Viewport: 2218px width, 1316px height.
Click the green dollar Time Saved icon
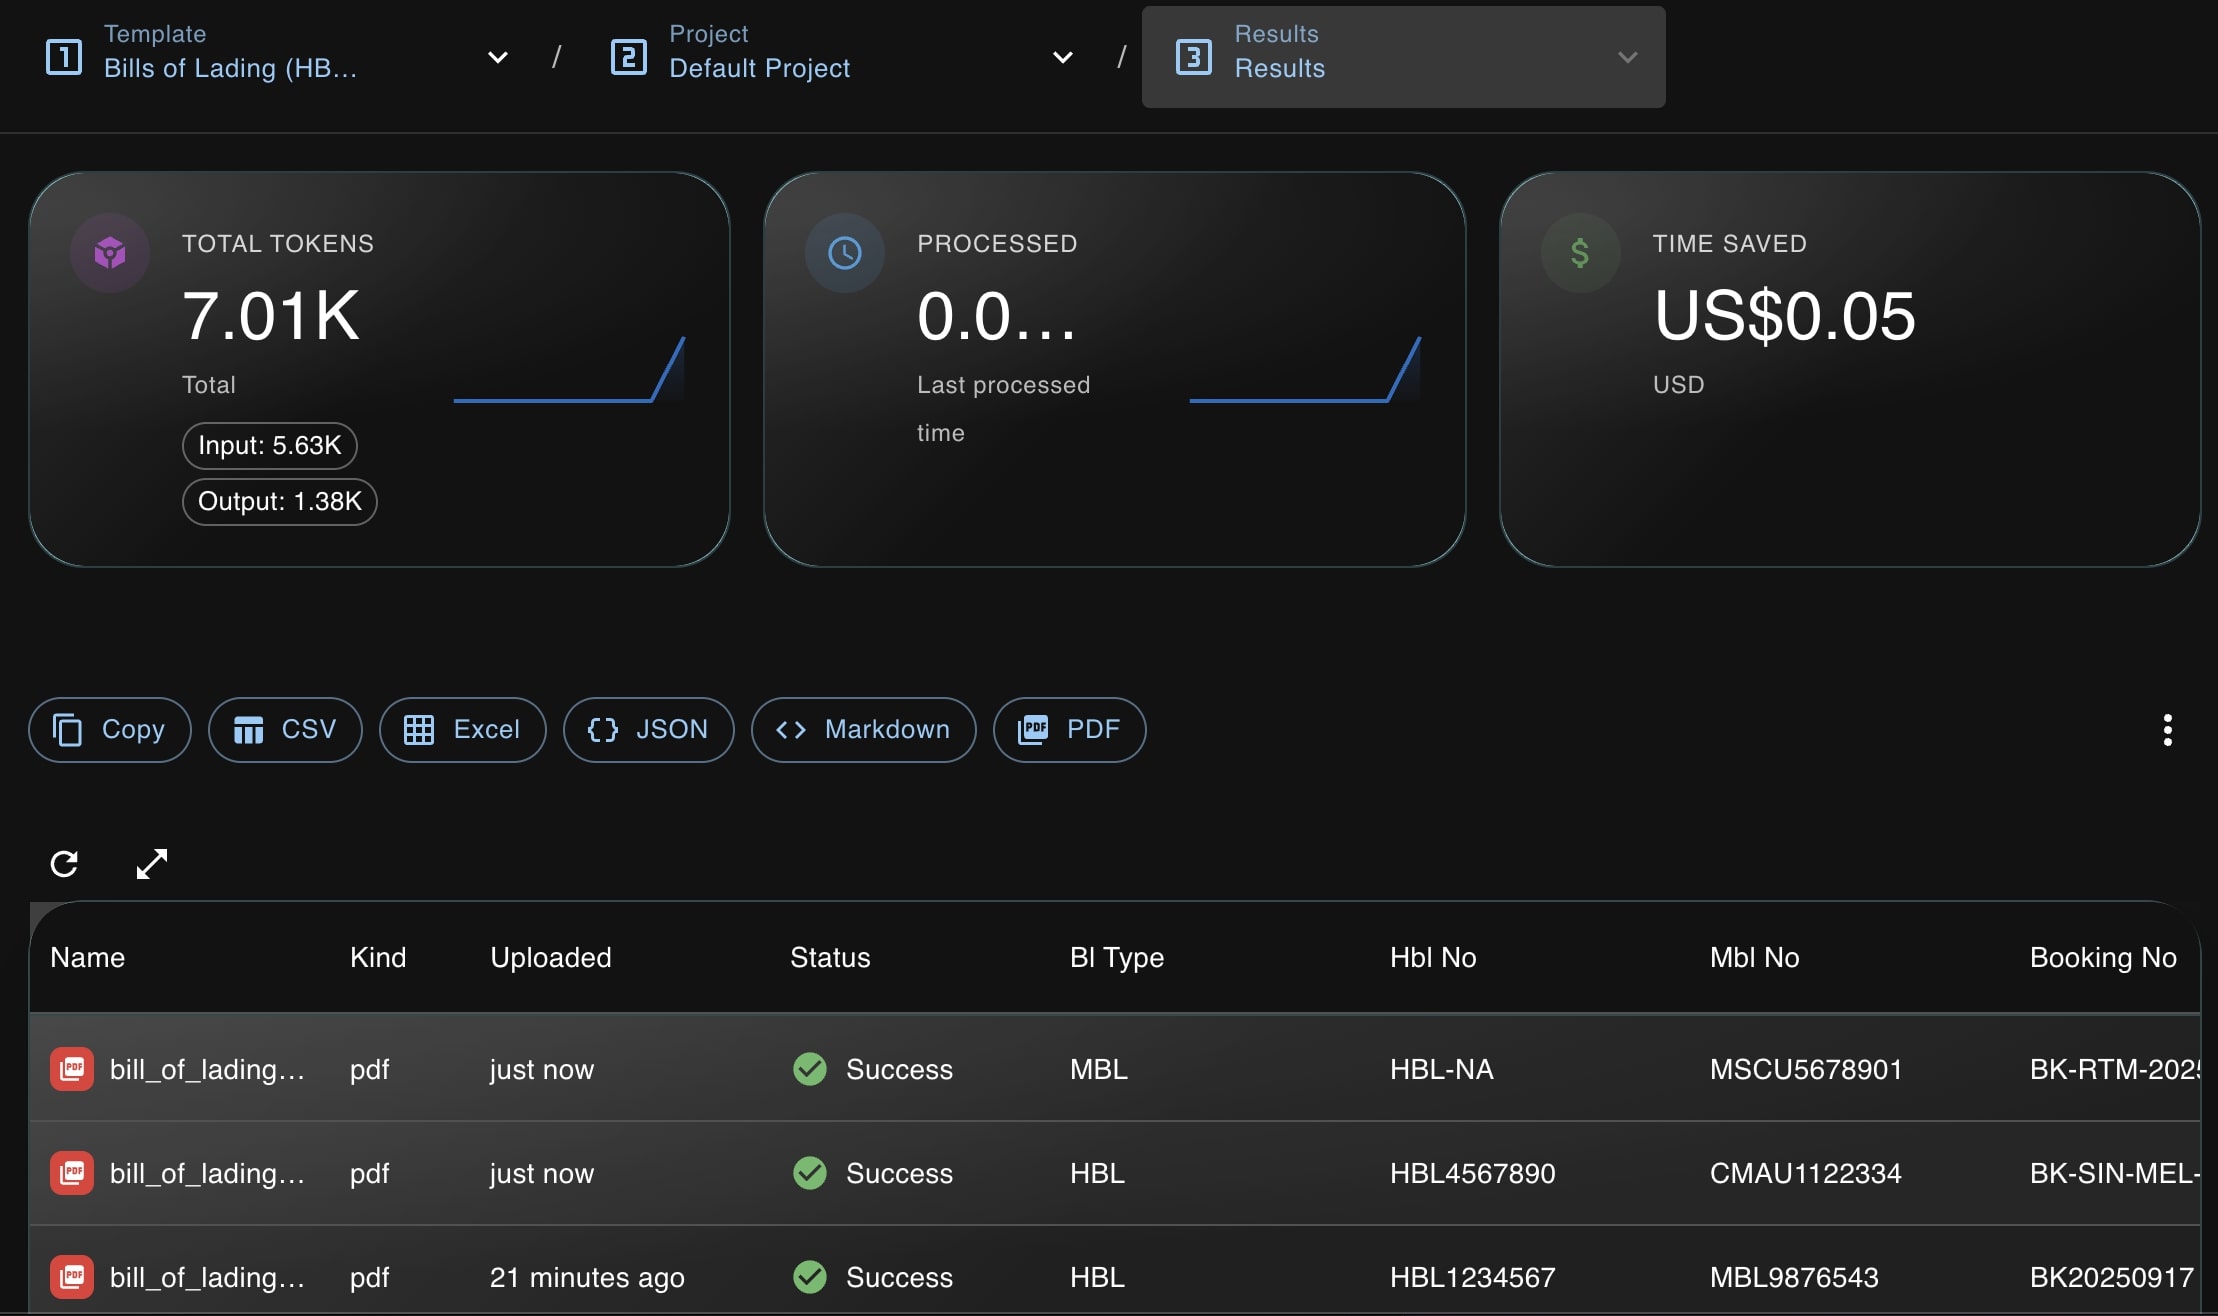[1580, 253]
